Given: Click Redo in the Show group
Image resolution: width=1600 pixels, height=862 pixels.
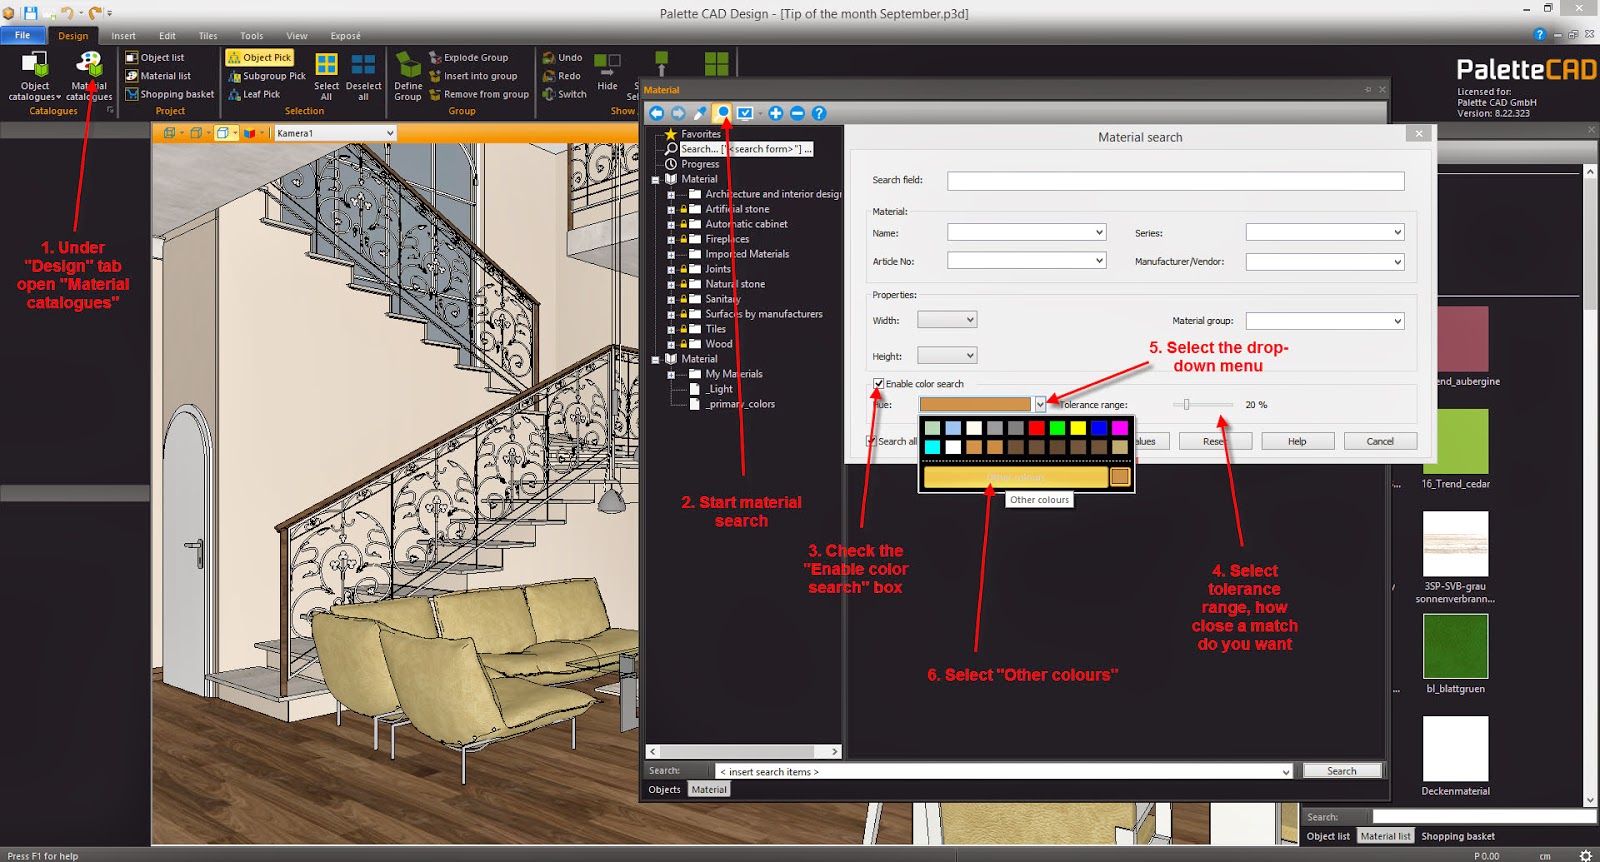Looking at the screenshot, I should click(562, 76).
